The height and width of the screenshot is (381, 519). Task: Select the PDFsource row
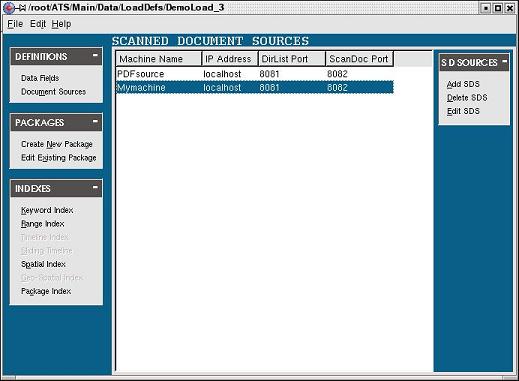pos(255,74)
